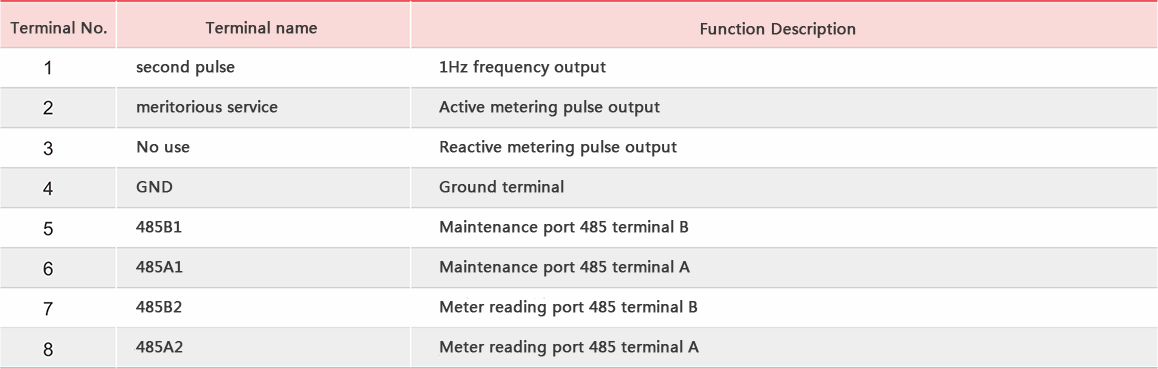Click 'Meter reading port 485 terminal A' text
Screen dimensions: 1158x369
tap(569, 347)
